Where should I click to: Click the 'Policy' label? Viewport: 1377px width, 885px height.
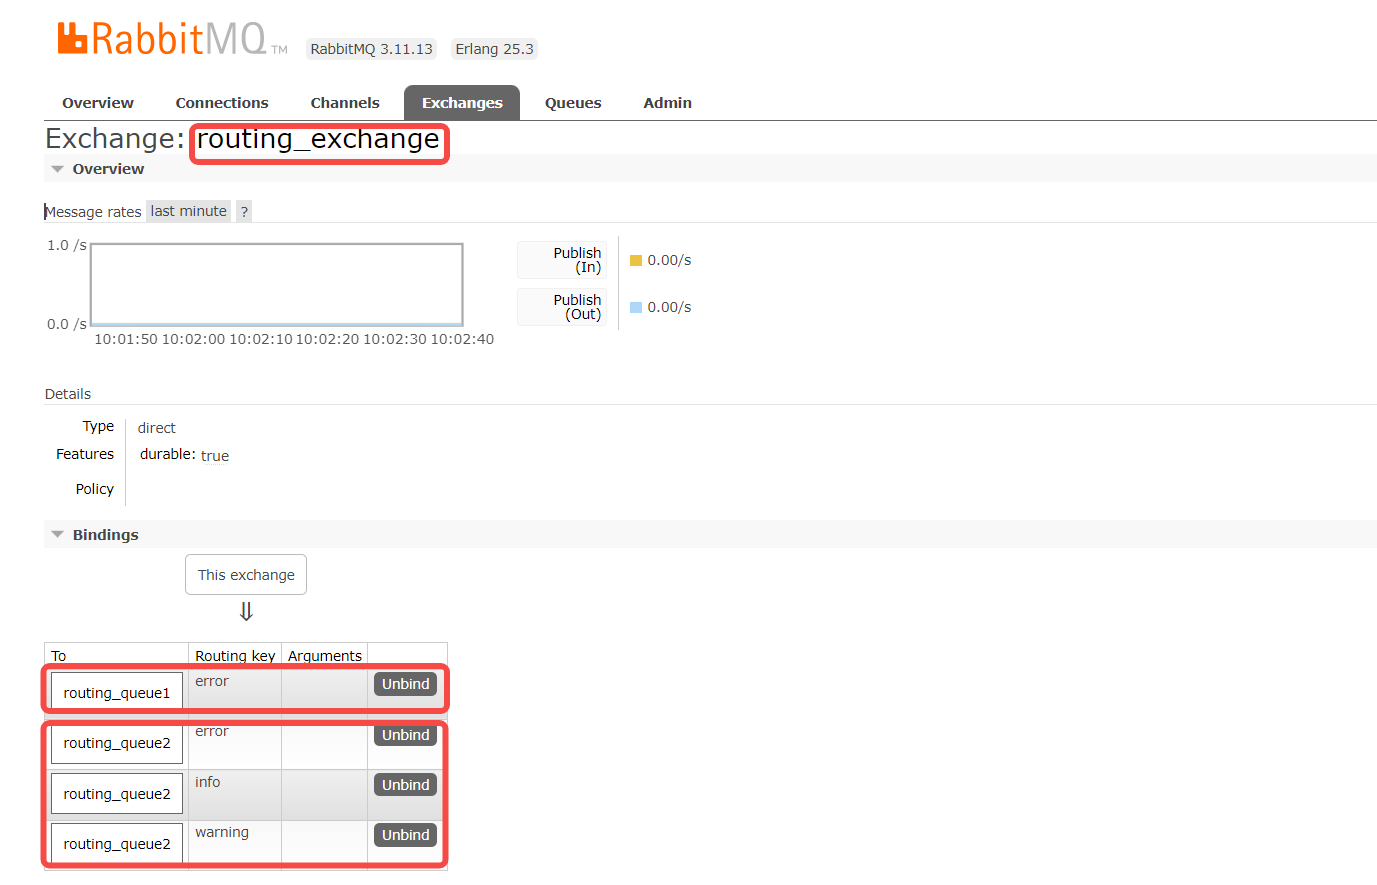[95, 489]
